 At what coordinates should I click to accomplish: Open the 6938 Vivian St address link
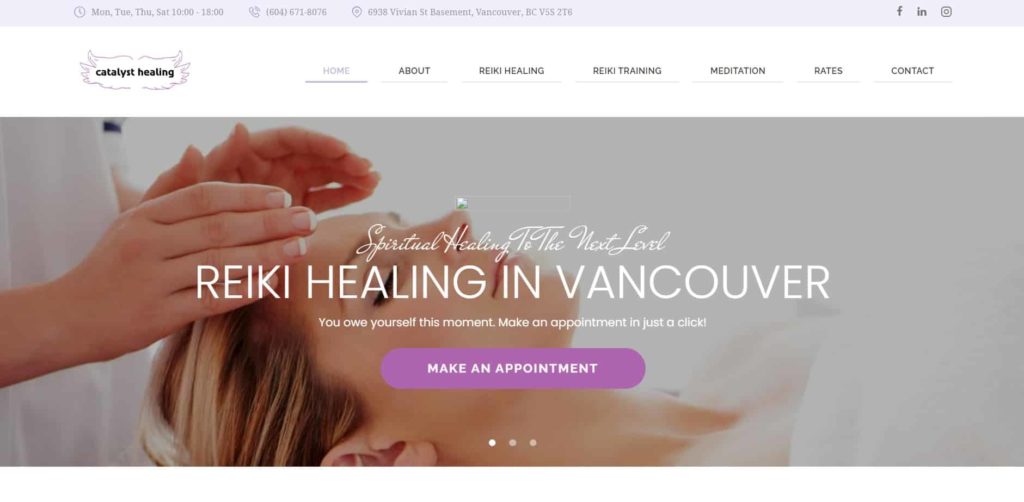coord(470,12)
